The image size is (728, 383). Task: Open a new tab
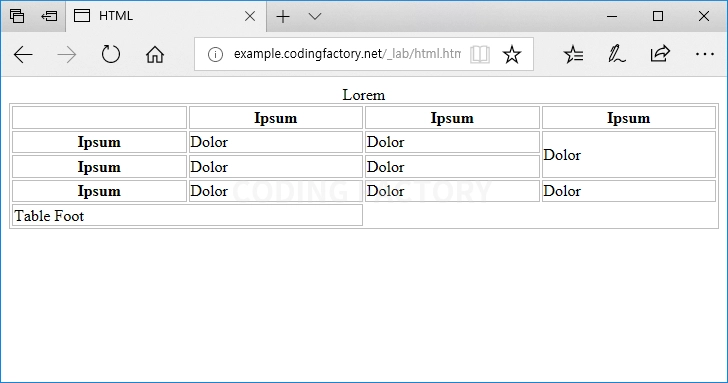[x=283, y=17]
